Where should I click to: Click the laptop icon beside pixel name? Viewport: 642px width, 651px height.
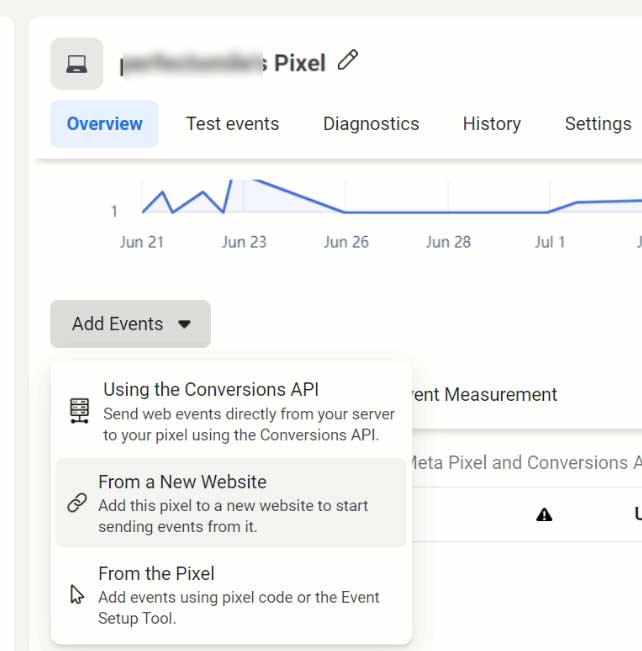[x=76, y=64]
